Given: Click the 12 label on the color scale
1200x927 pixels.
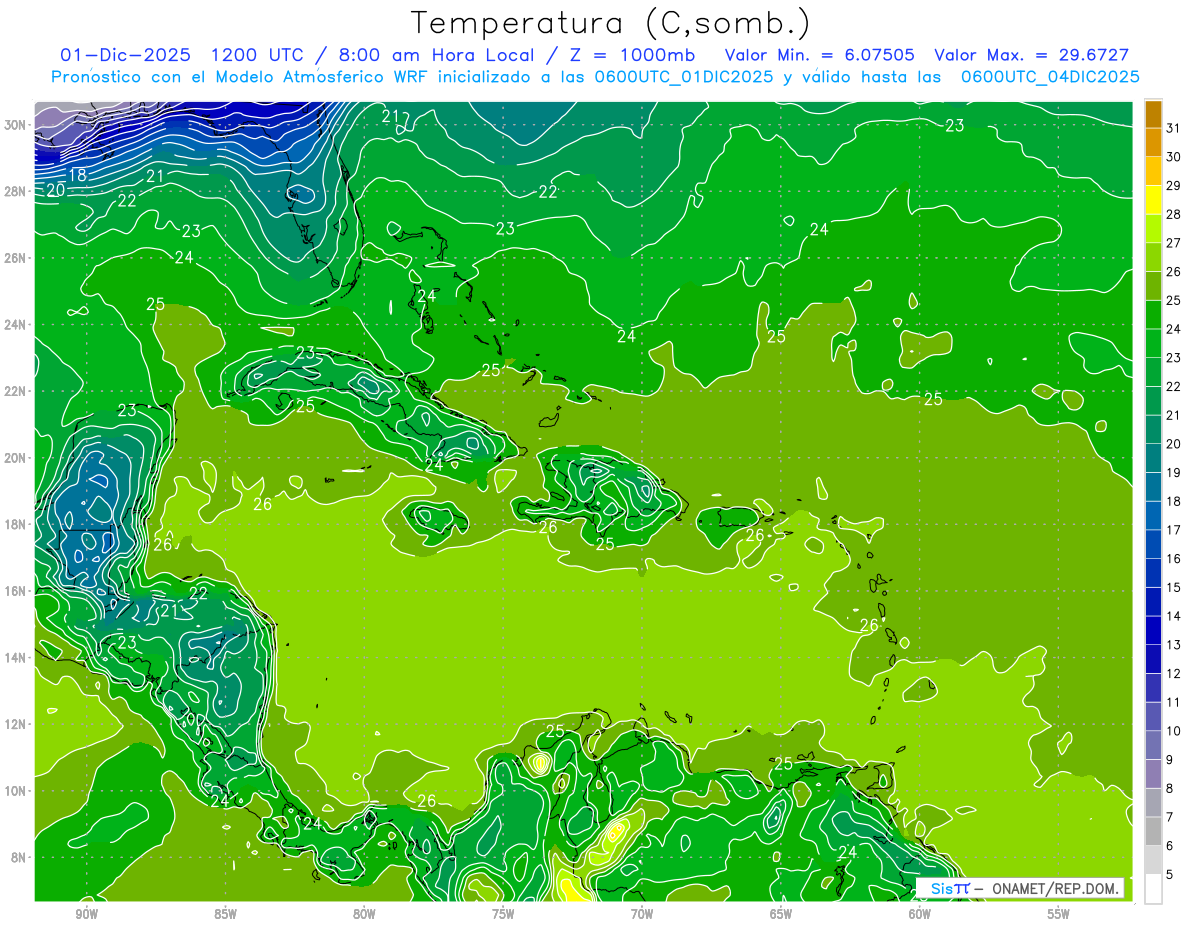Looking at the screenshot, I should point(1174,673).
